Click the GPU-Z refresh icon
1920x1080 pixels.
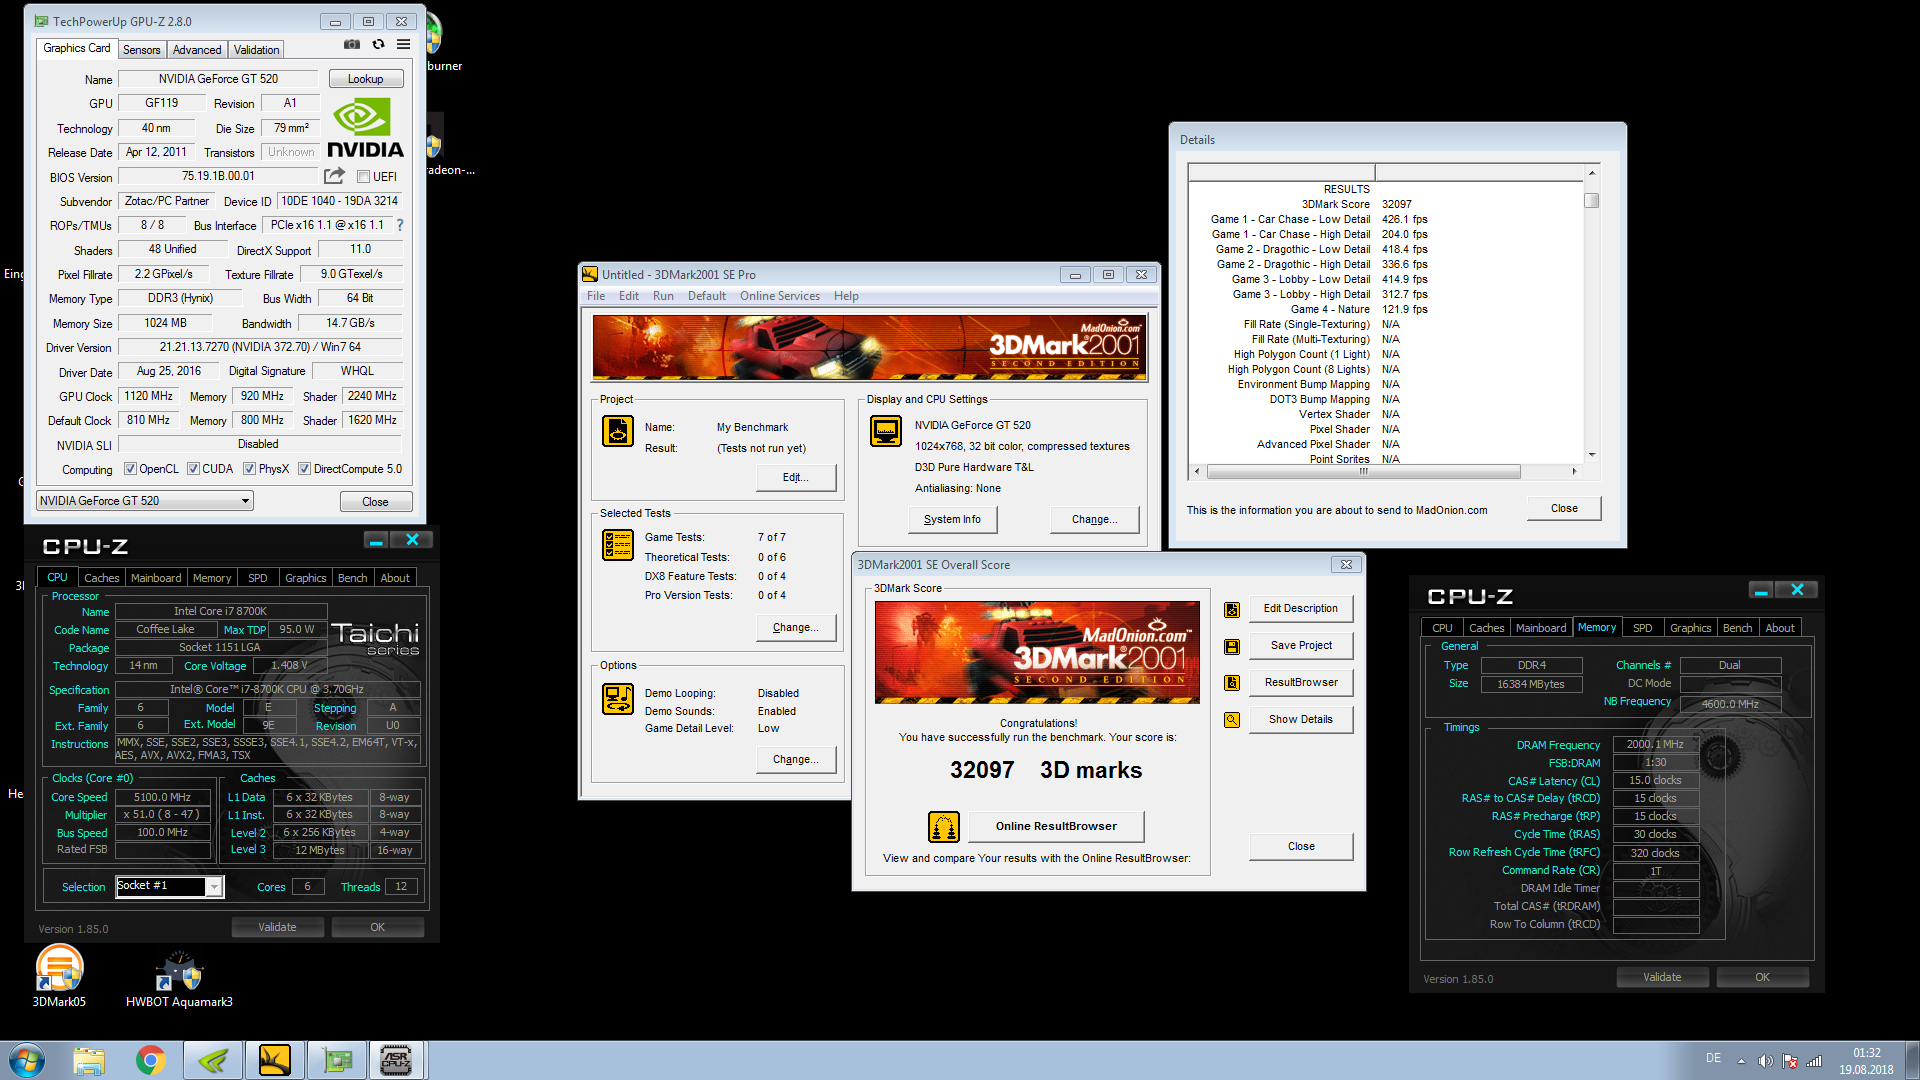tap(378, 44)
